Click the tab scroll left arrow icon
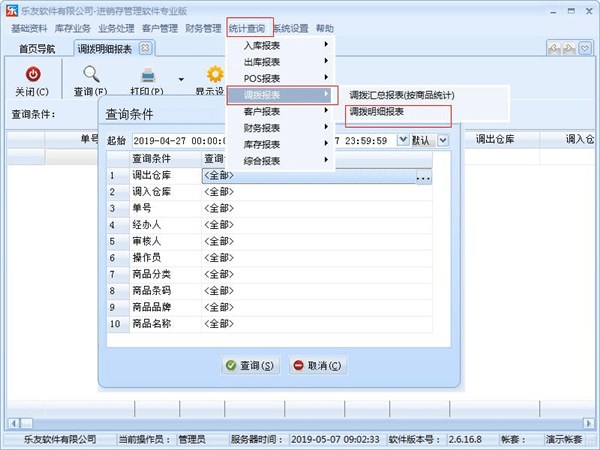 point(554,48)
